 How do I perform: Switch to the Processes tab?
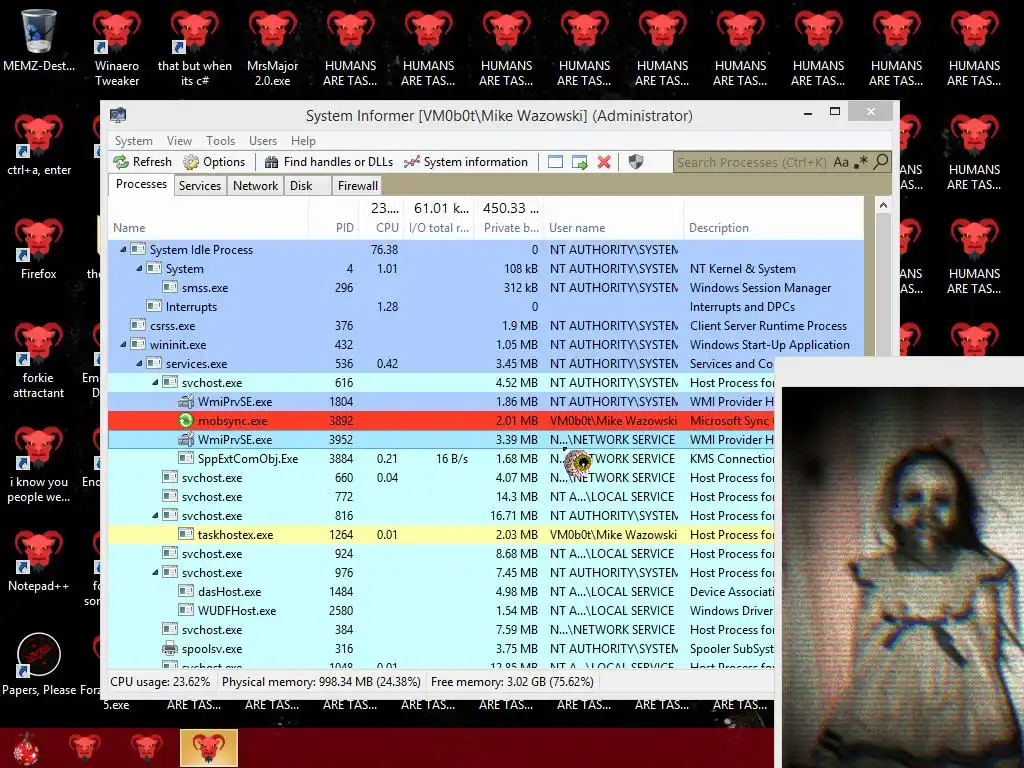tap(141, 184)
